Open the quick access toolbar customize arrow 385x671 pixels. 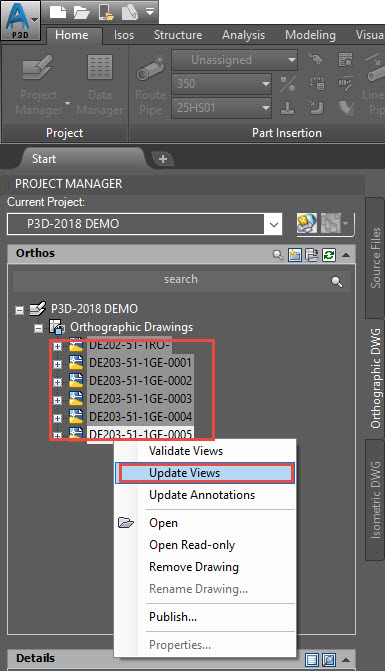(150, 12)
